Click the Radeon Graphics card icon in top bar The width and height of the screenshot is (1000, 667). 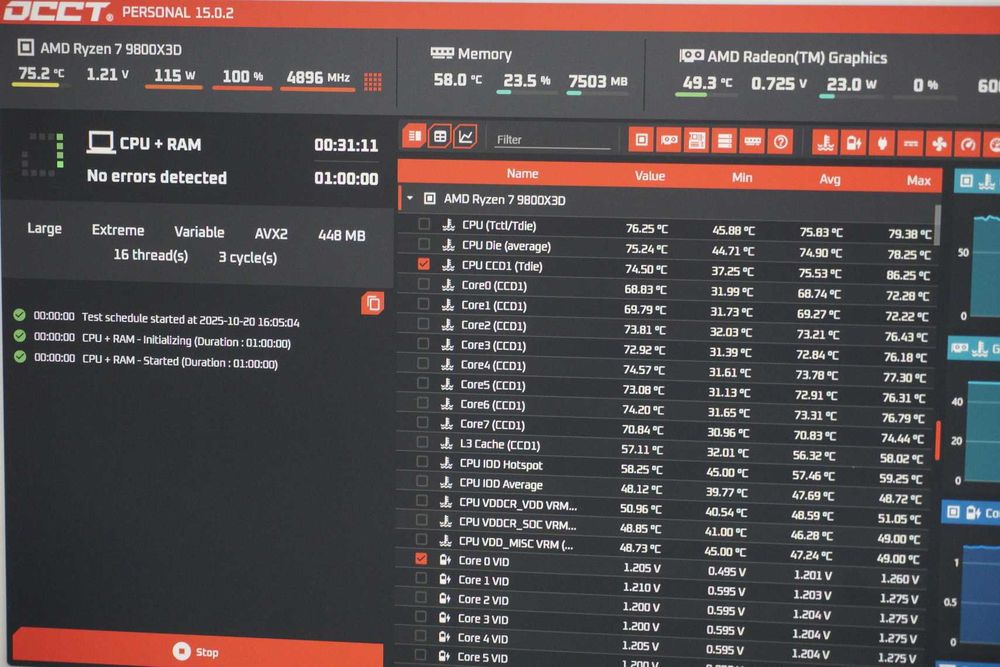click(691, 56)
